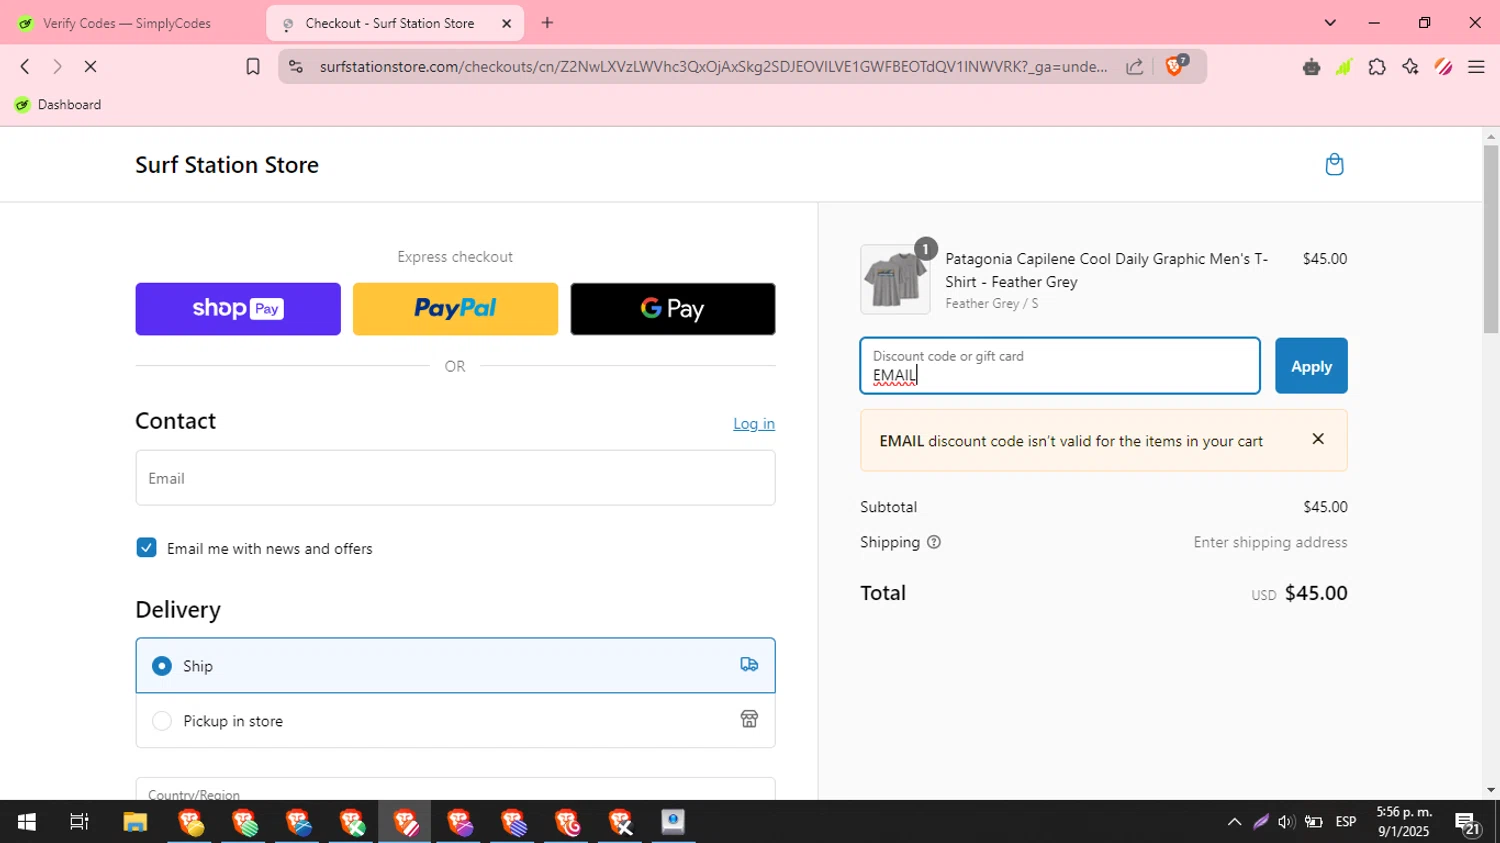Click the address bar URL
Image resolution: width=1500 pixels, height=843 pixels.
click(x=713, y=67)
